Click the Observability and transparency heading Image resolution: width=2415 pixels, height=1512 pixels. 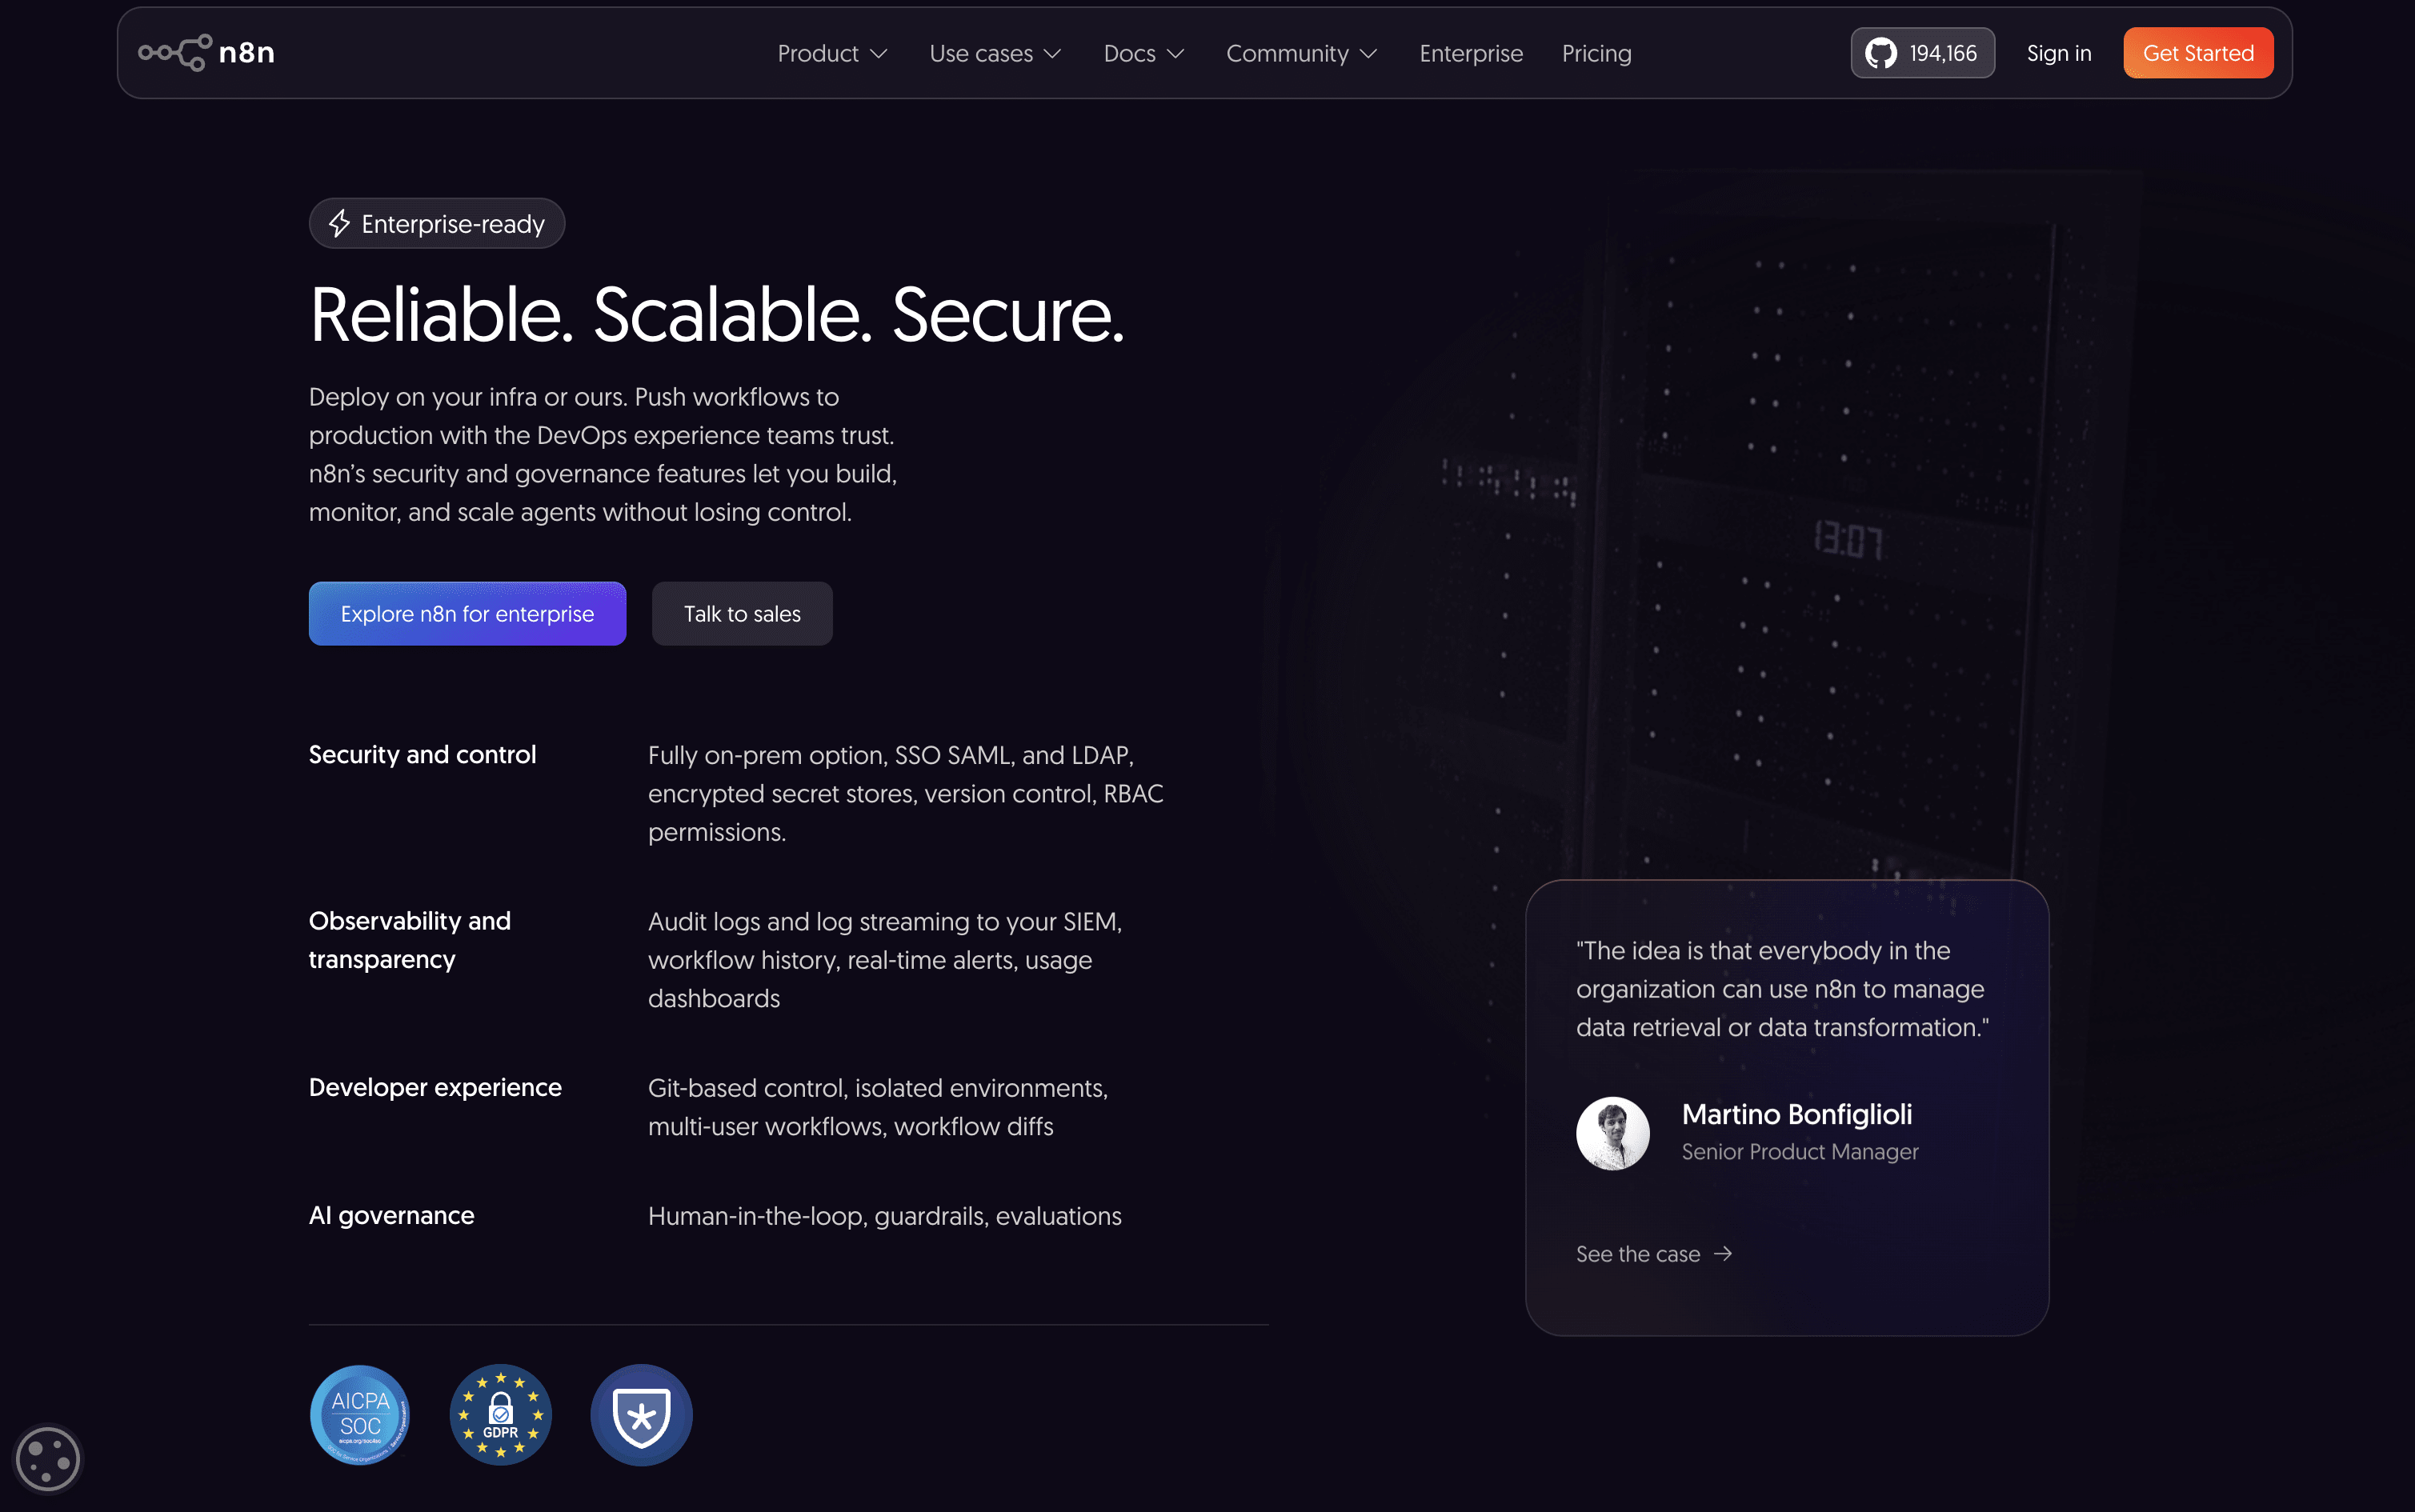[410, 940]
